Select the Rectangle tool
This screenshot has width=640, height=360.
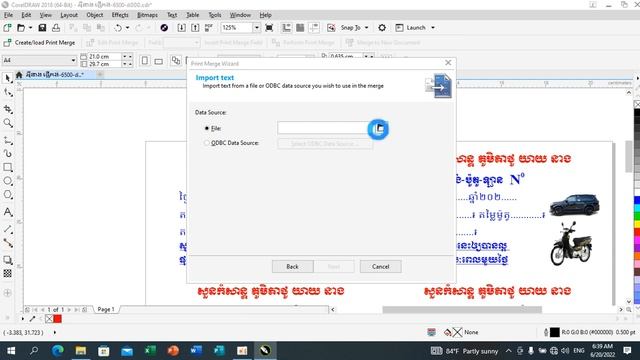pos(8,167)
